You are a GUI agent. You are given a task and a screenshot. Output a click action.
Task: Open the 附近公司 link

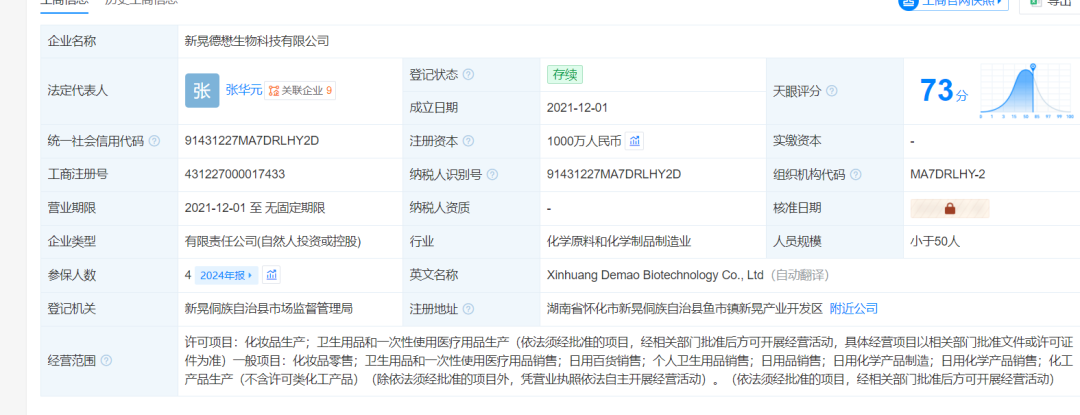853,309
